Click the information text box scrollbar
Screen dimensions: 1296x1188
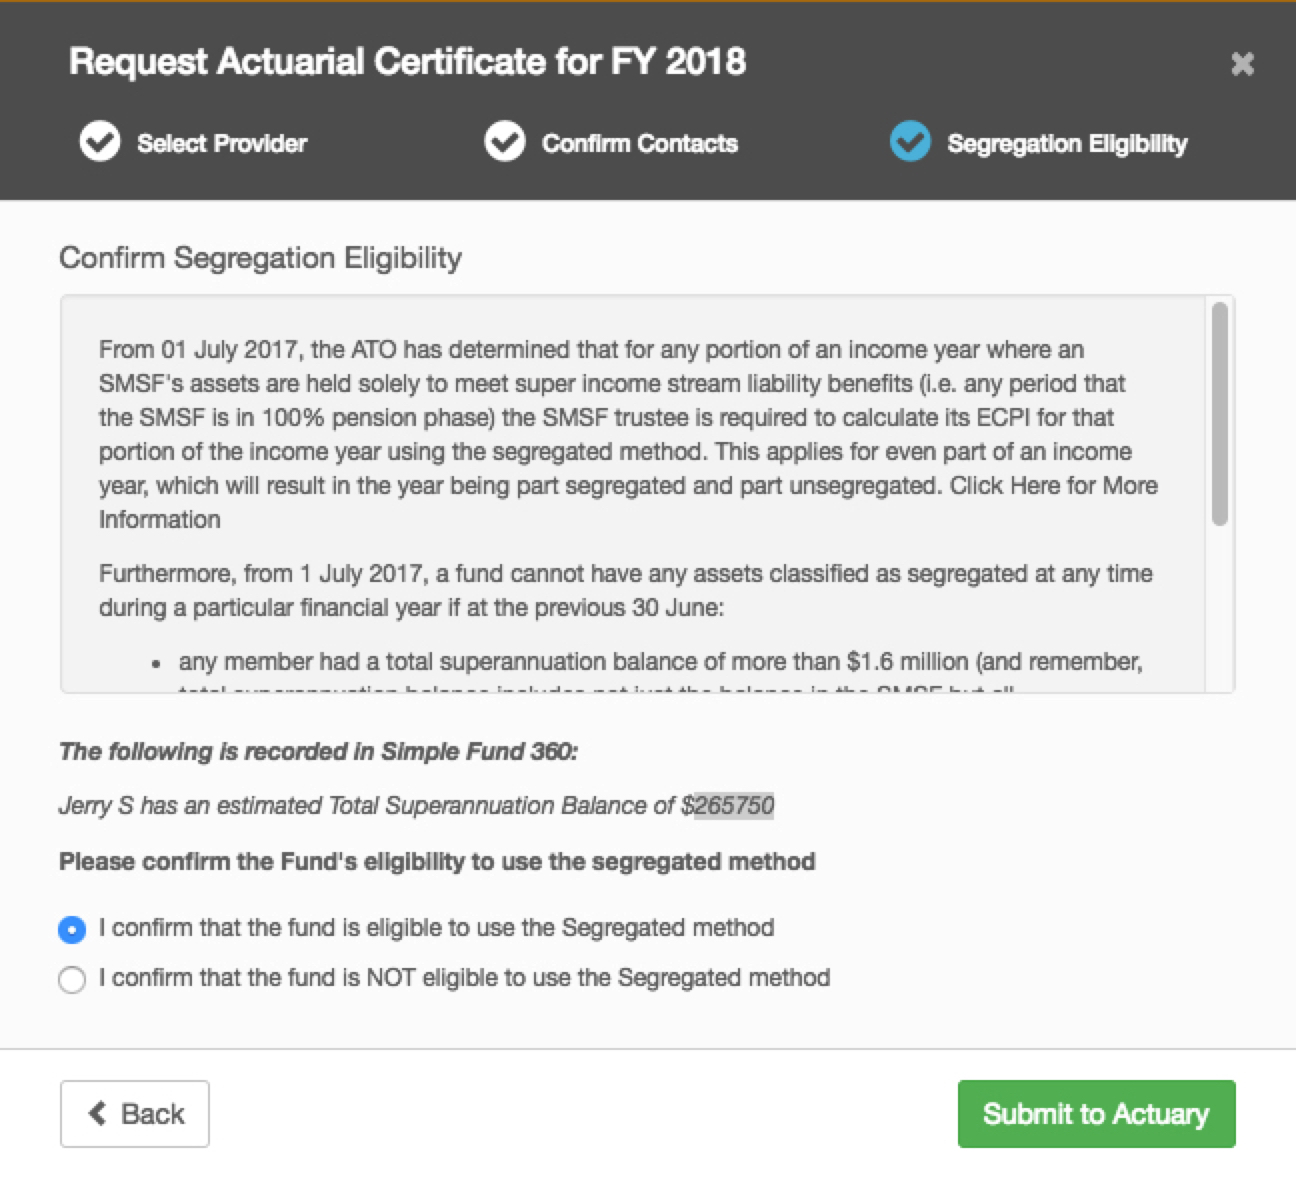point(1219,414)
